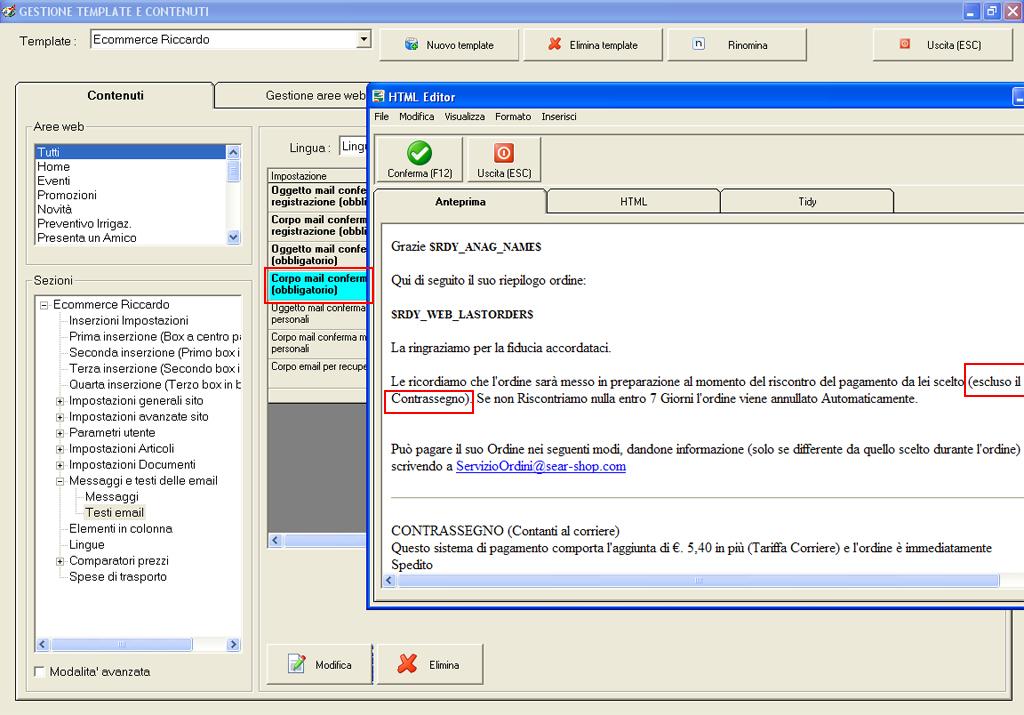Select Novità in Aree web list

130,210
